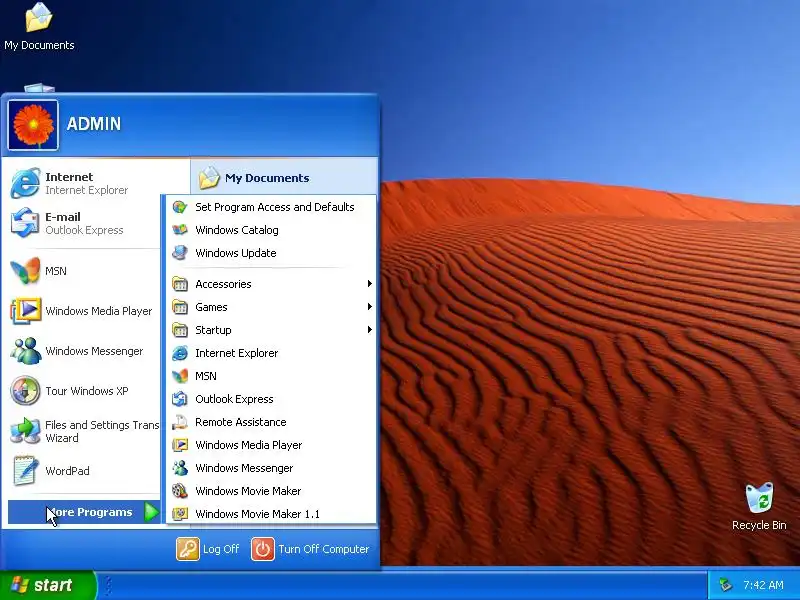Expand the Games submenu arrow
The image size is (800, 600).
click(369, 307)
